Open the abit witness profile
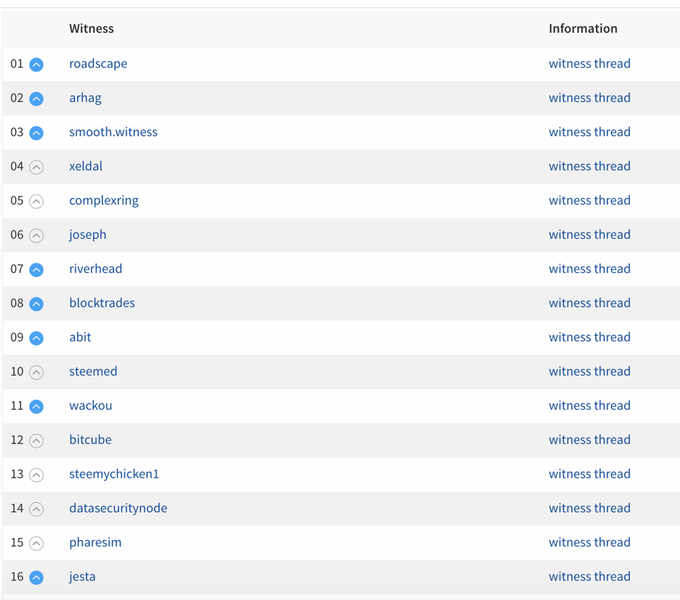This screenshot has width=680, height=600. (80, 337)
